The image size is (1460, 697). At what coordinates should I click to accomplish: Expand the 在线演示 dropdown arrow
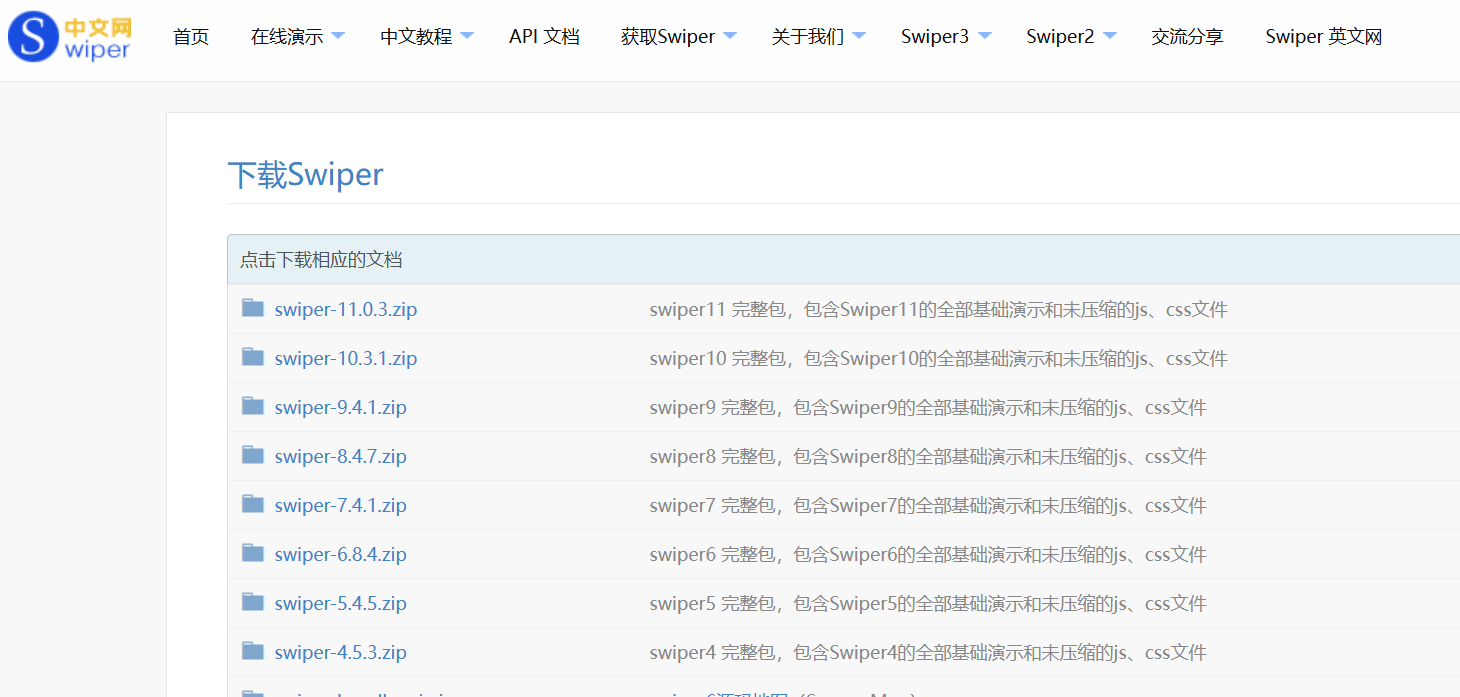[337, 36]
